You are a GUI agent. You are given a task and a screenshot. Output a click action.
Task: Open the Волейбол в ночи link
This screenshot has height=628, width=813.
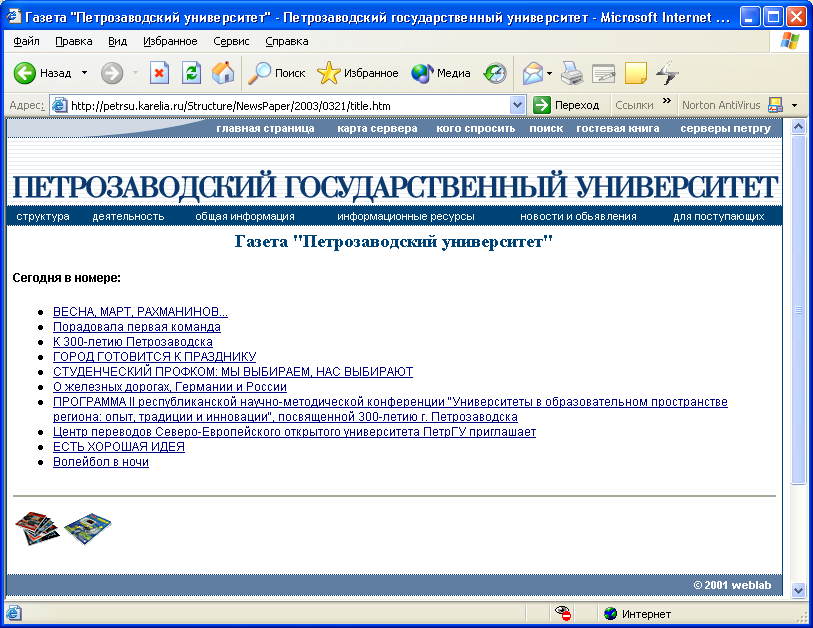pyautogui.click(x=101, y=462)
